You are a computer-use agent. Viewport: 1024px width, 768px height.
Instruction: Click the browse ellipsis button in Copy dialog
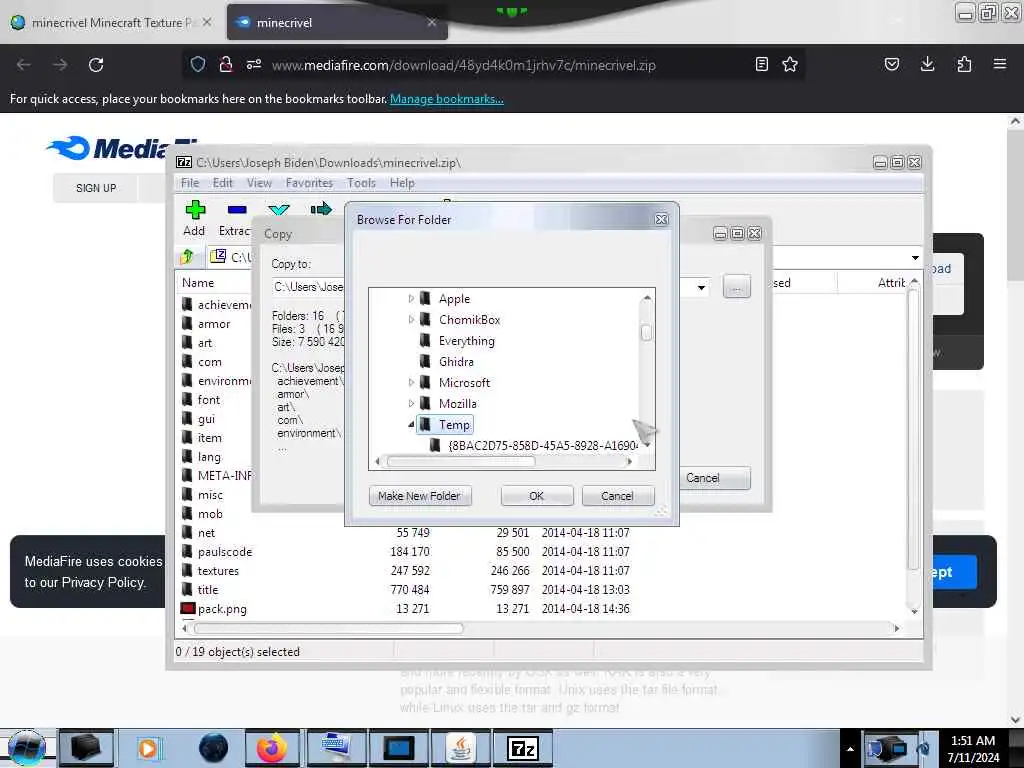[737, 287]
